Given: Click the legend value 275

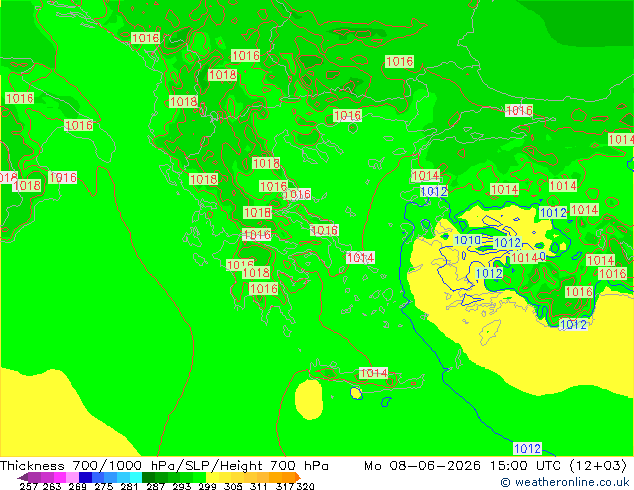Looking at the screenshot, I should 104,486.
